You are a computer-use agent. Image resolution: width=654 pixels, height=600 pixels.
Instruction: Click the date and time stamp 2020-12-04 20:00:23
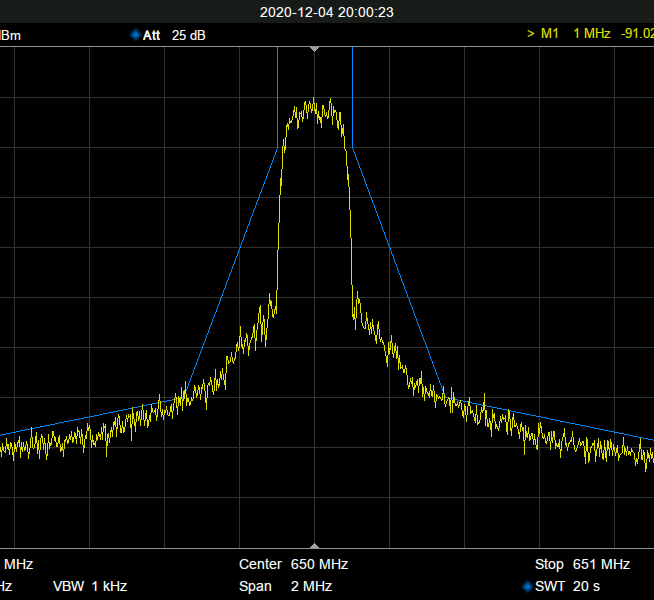327,12
